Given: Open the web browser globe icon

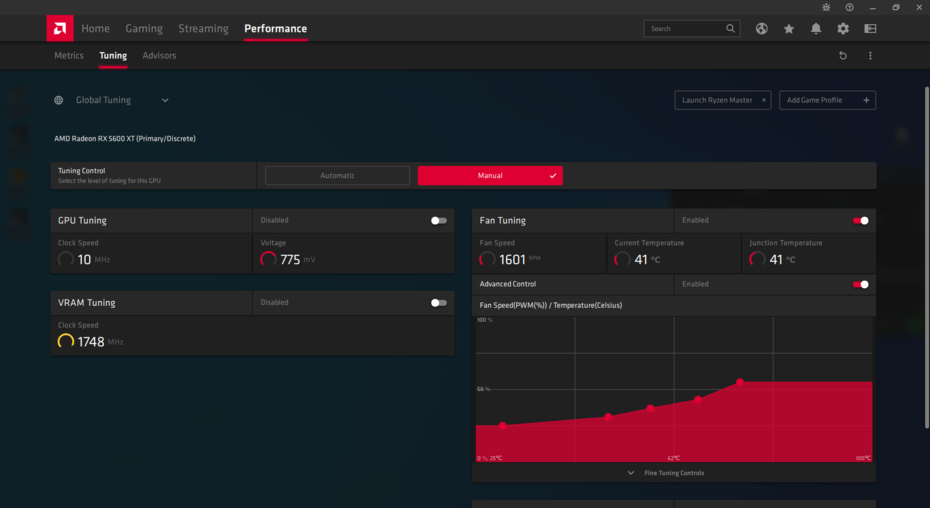Looking at the screenshot, I should click(x=762, y=29).
